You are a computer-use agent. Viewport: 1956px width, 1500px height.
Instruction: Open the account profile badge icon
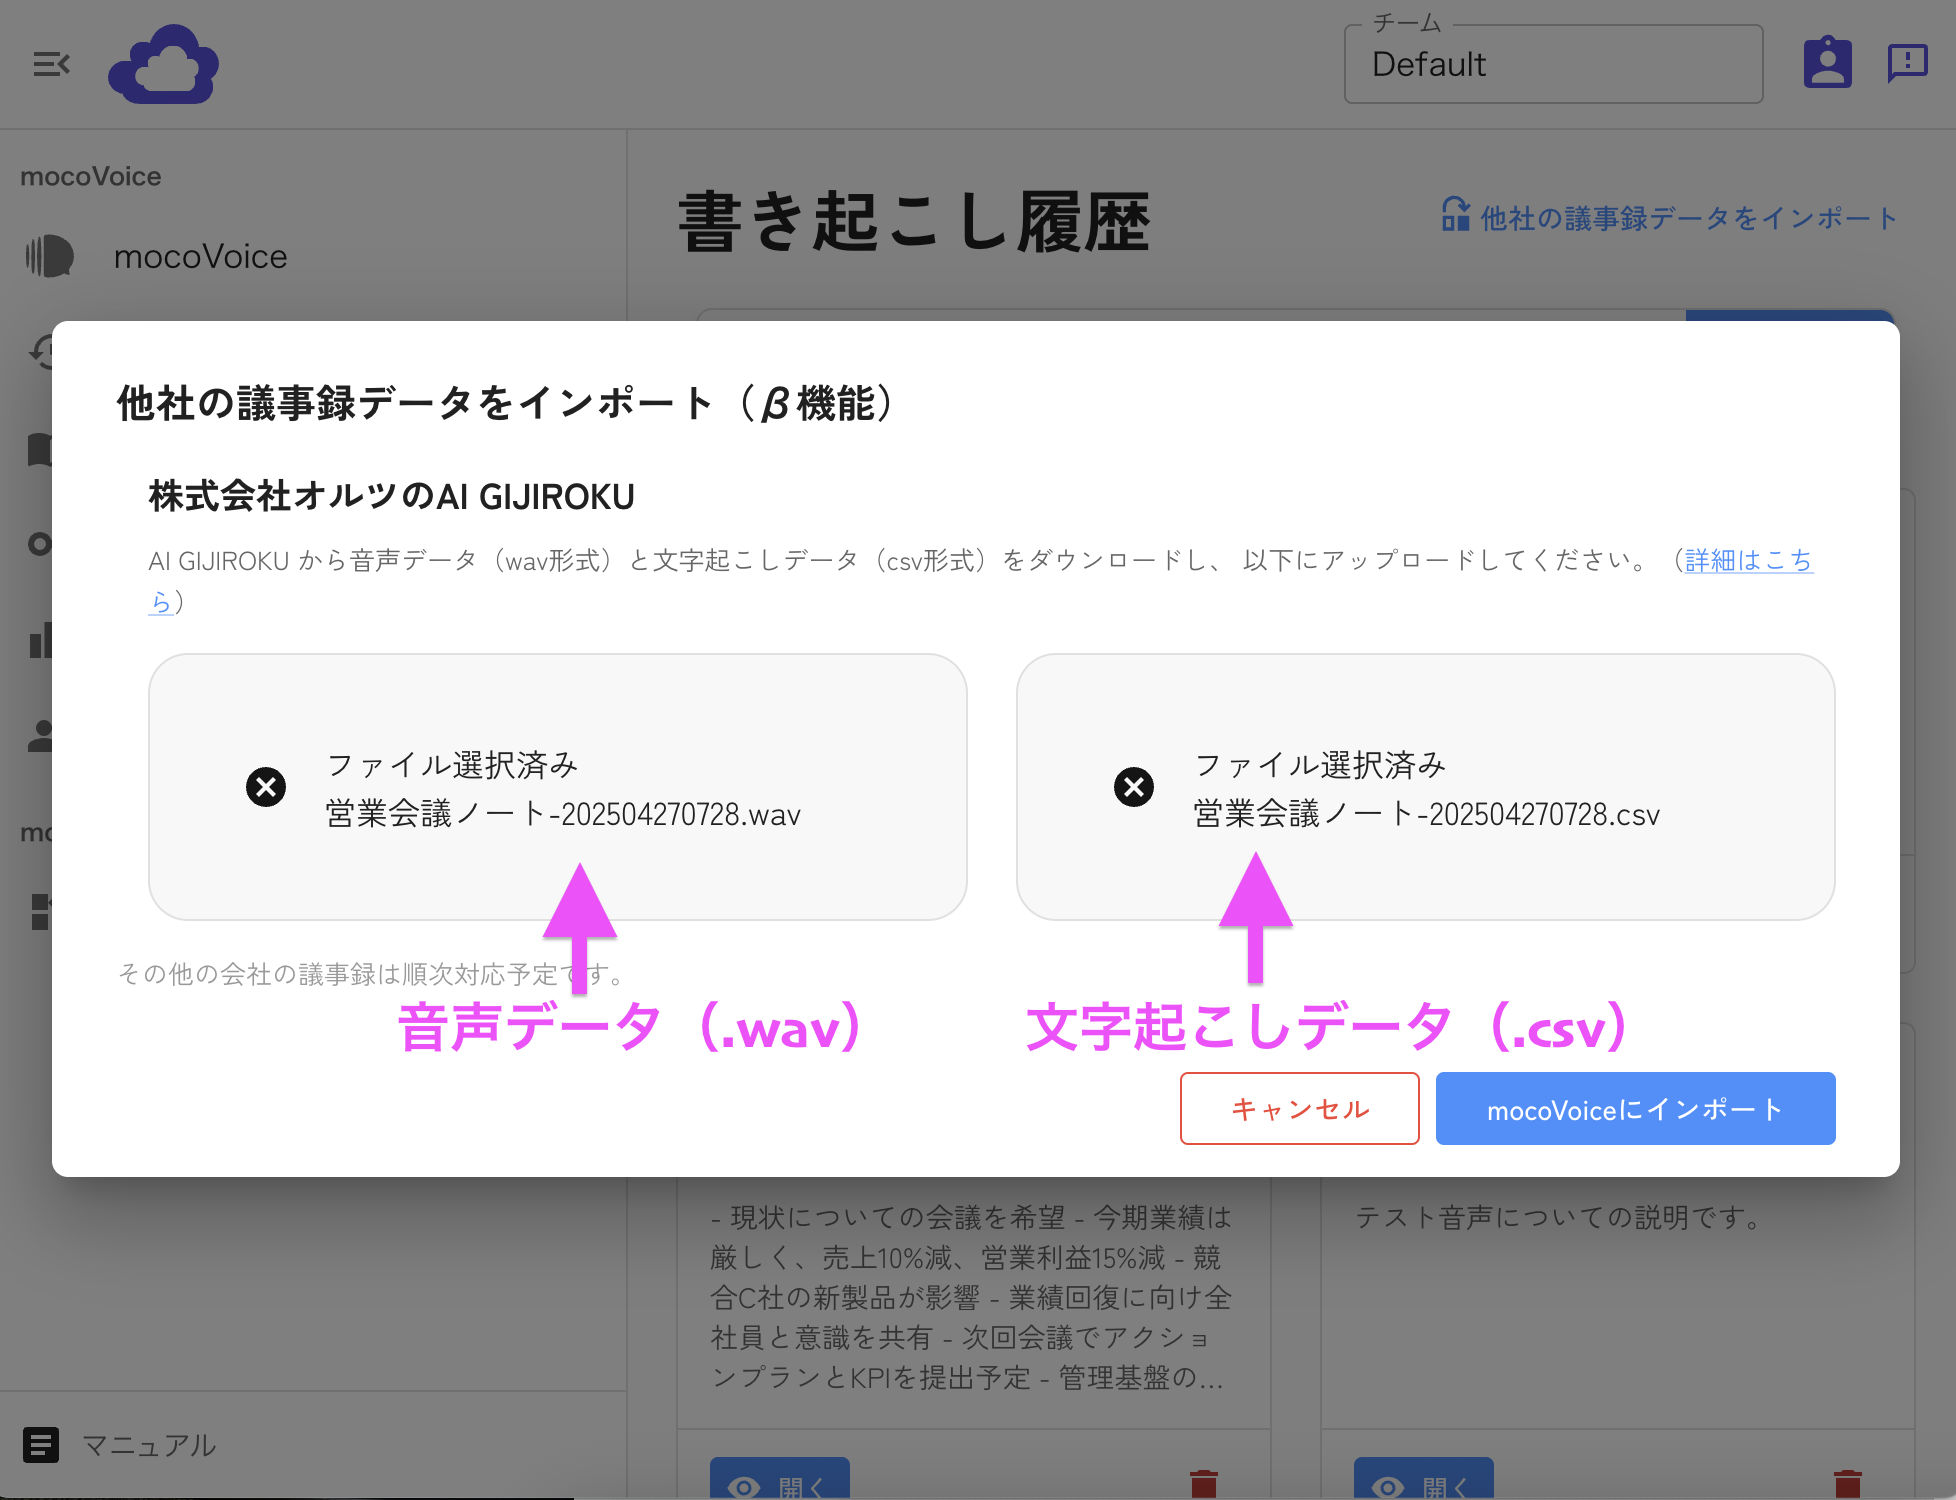tap(1827, 63)
